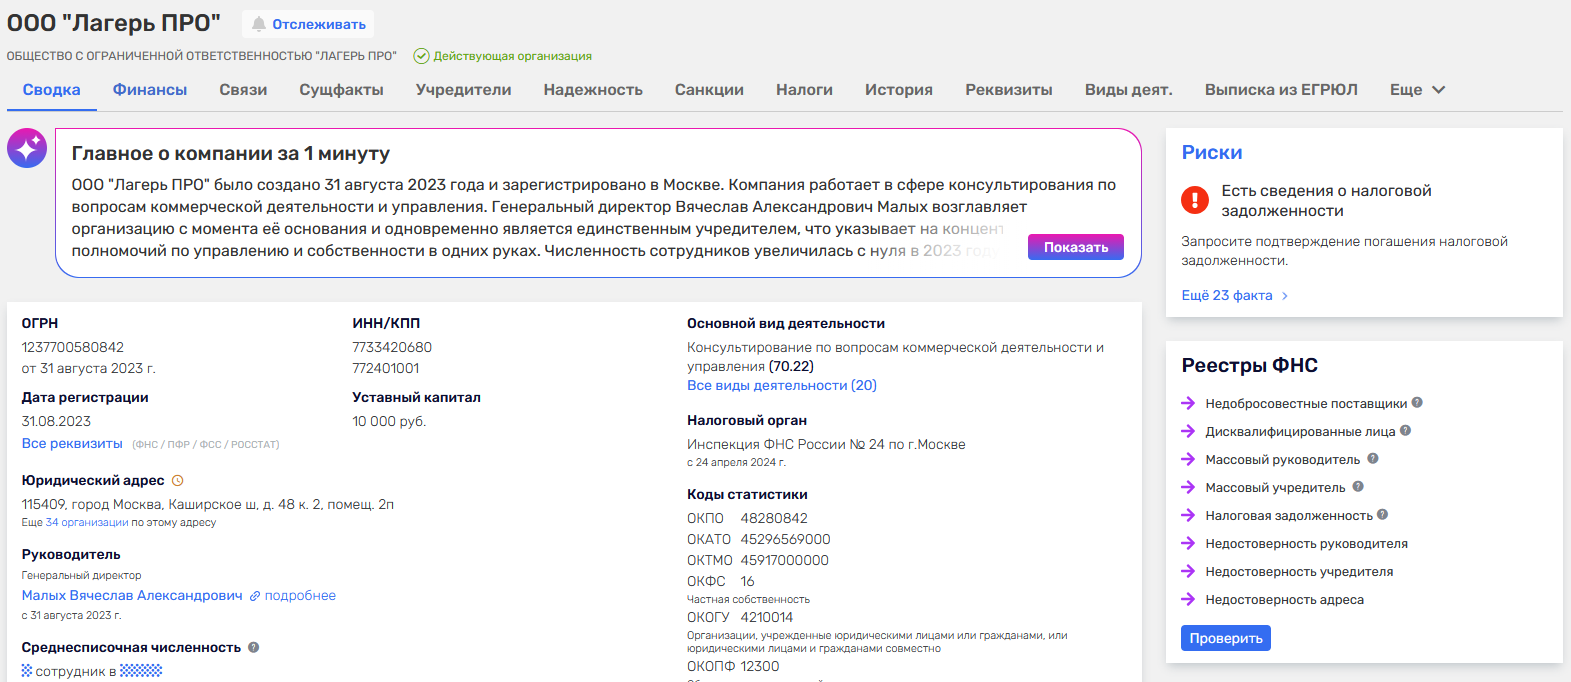
Task: Click the purple AI sparkle icon
Action: pyautogui.click(x=27, y=148)
